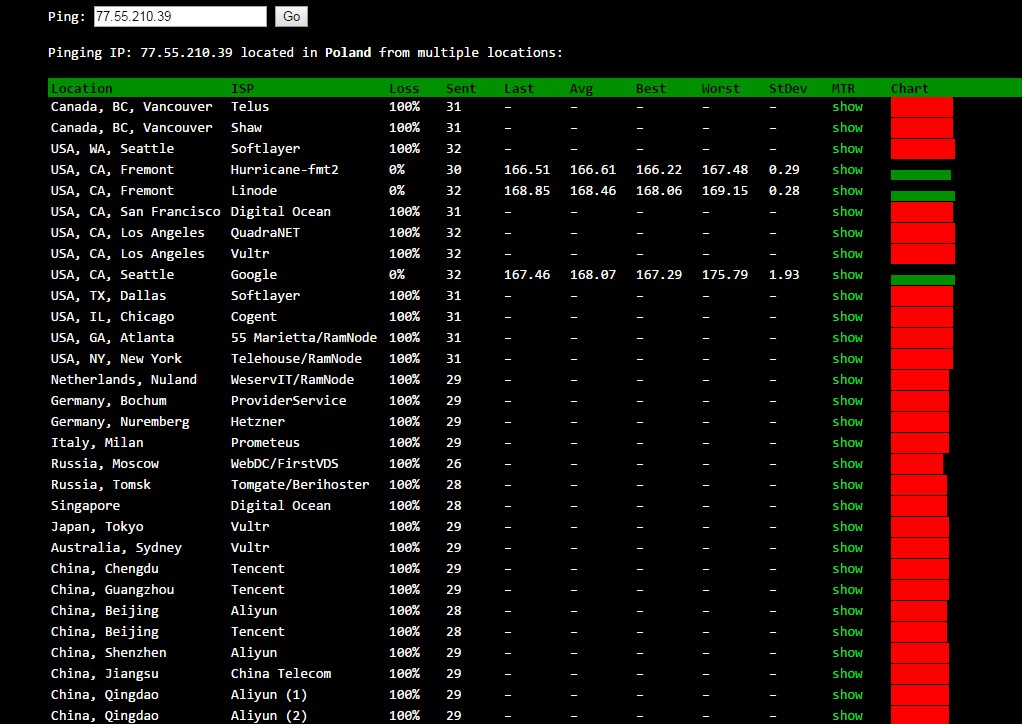Image resolution: width=1022 pixels, height=724 pixels.
Task: Click the green chart bar for Linode
Action: tap(922, 196)
